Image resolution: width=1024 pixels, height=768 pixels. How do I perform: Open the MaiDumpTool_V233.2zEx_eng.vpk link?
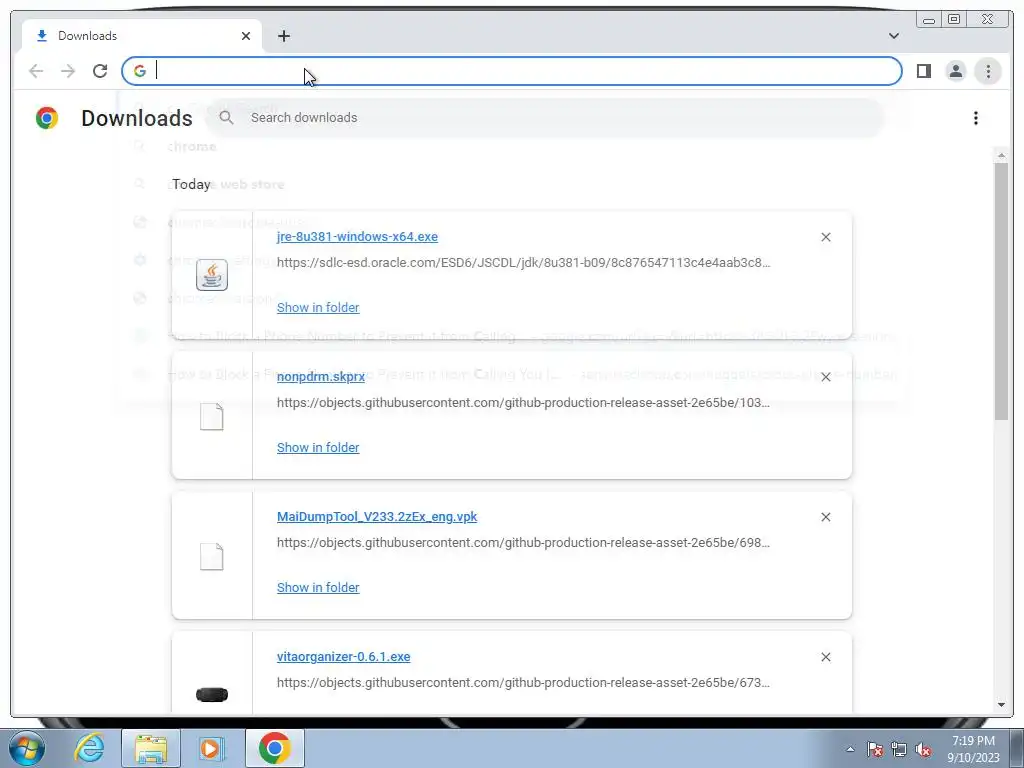point(377,517)
